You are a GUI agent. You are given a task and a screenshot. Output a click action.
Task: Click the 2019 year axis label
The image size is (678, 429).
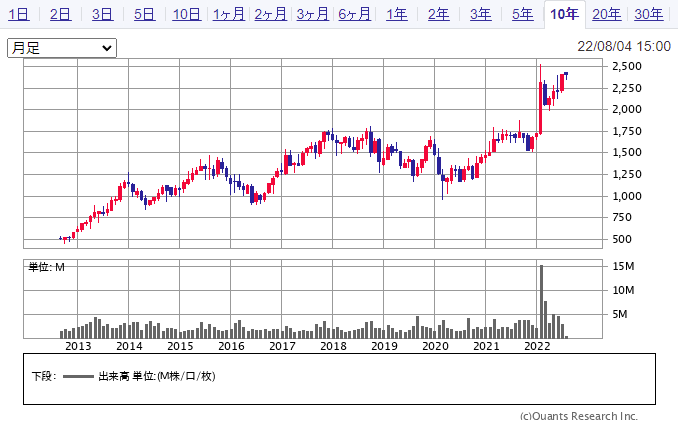pos(384,346)
